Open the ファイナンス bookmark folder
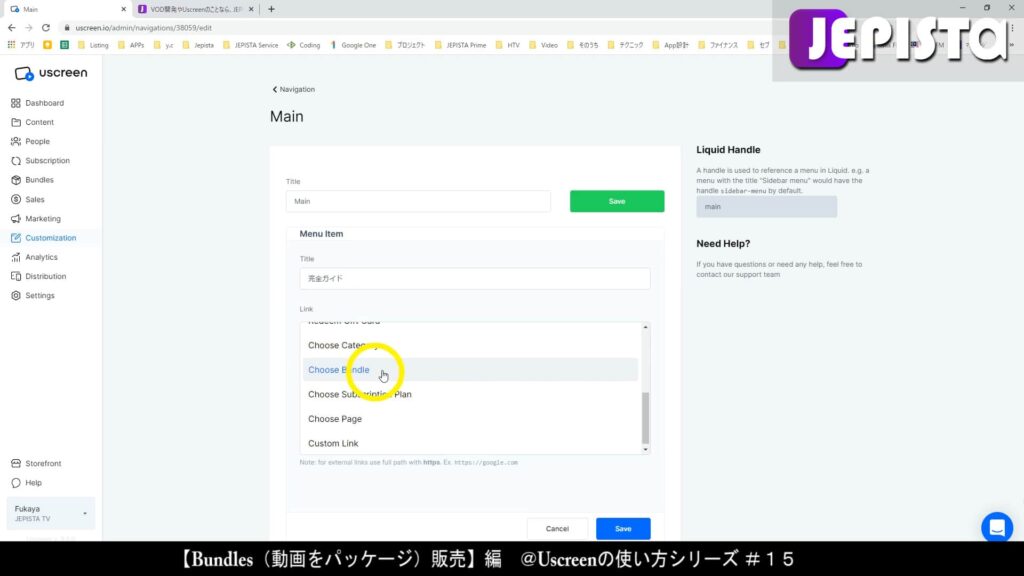Screen dimensions: 1024x576 [x=718, y=45]
